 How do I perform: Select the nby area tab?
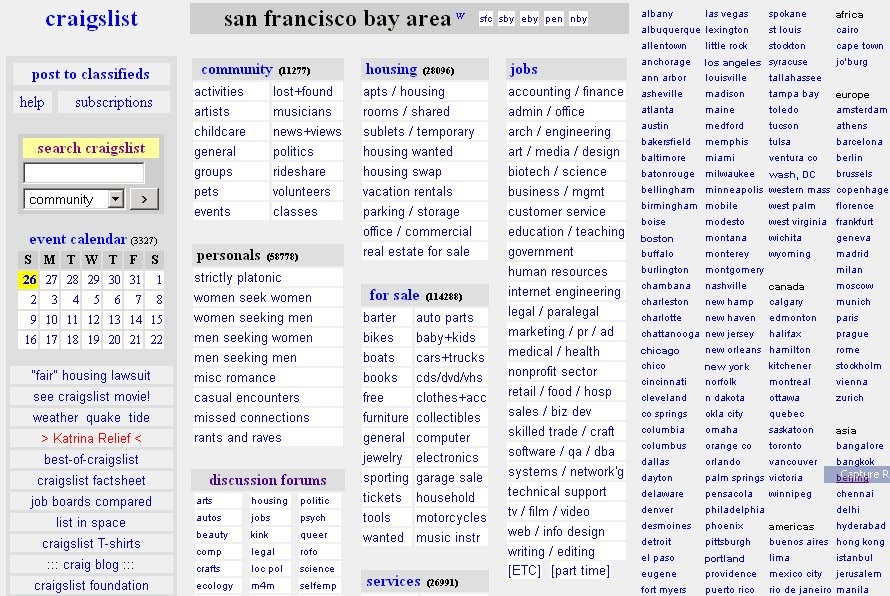point(578,19)
